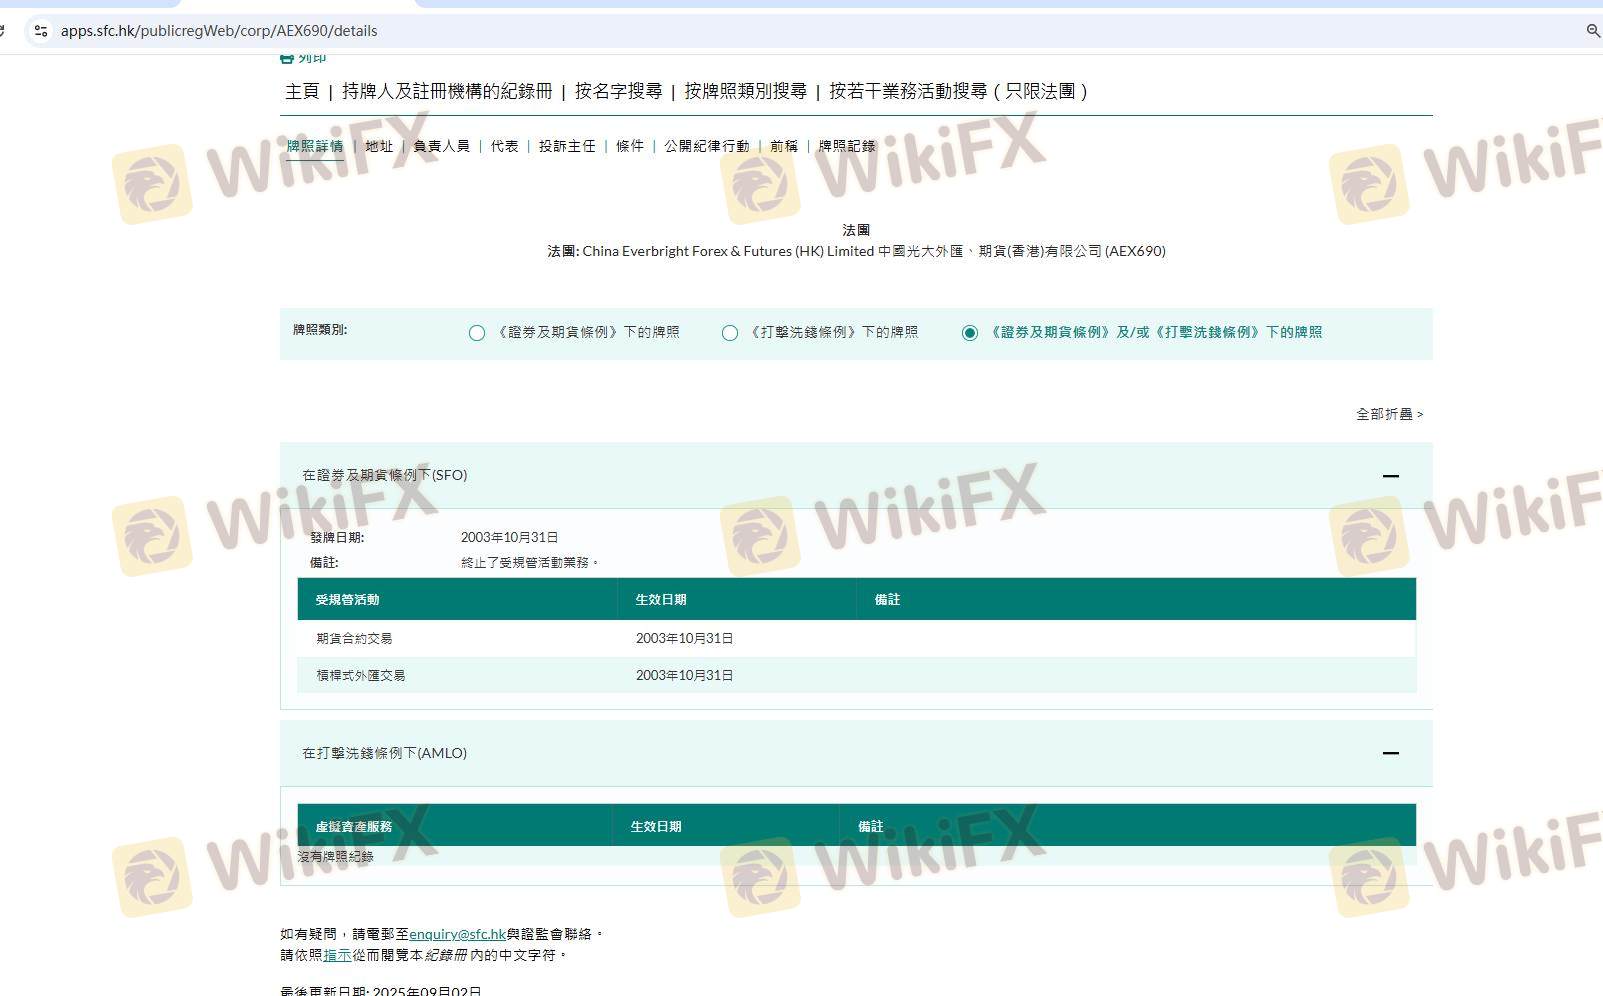This screenshot has height=996, width=1603.
Task: Collapse the 在打擊洗錢條例下(AMLO) section
Action: (x=1390, y=753)
